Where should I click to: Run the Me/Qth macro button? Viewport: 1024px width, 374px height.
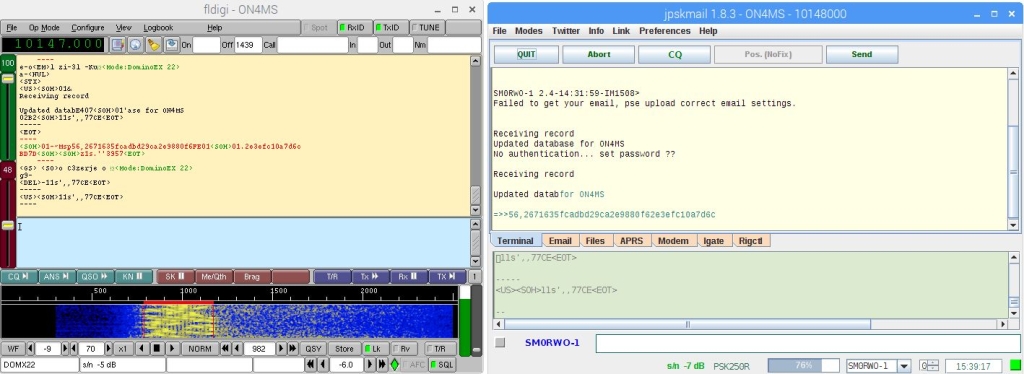coord(214,277)
